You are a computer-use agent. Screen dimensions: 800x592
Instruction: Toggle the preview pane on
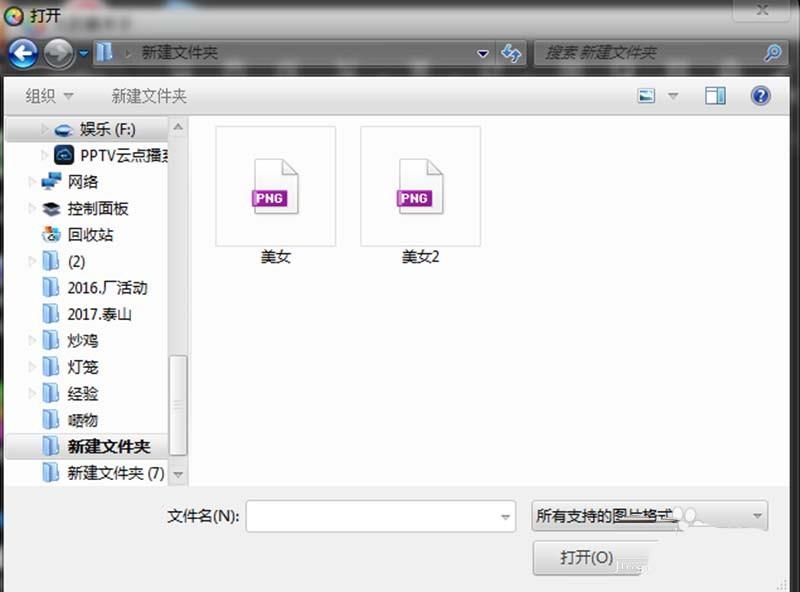714,95
